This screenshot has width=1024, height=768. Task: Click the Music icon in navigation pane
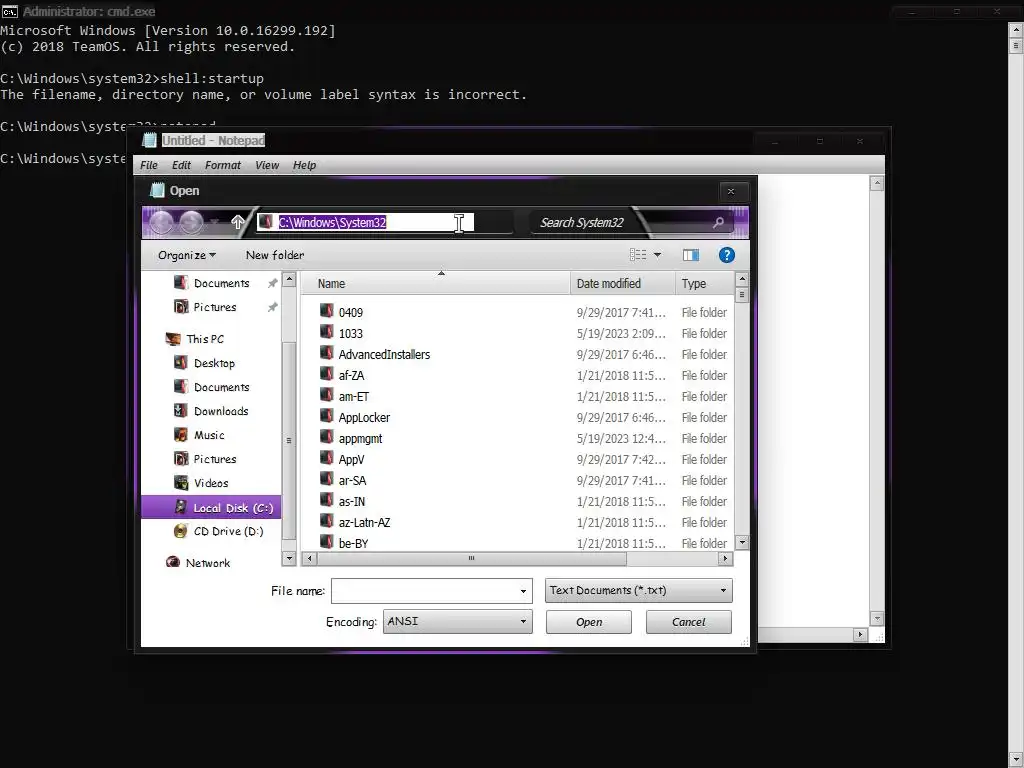click(181, 434)
